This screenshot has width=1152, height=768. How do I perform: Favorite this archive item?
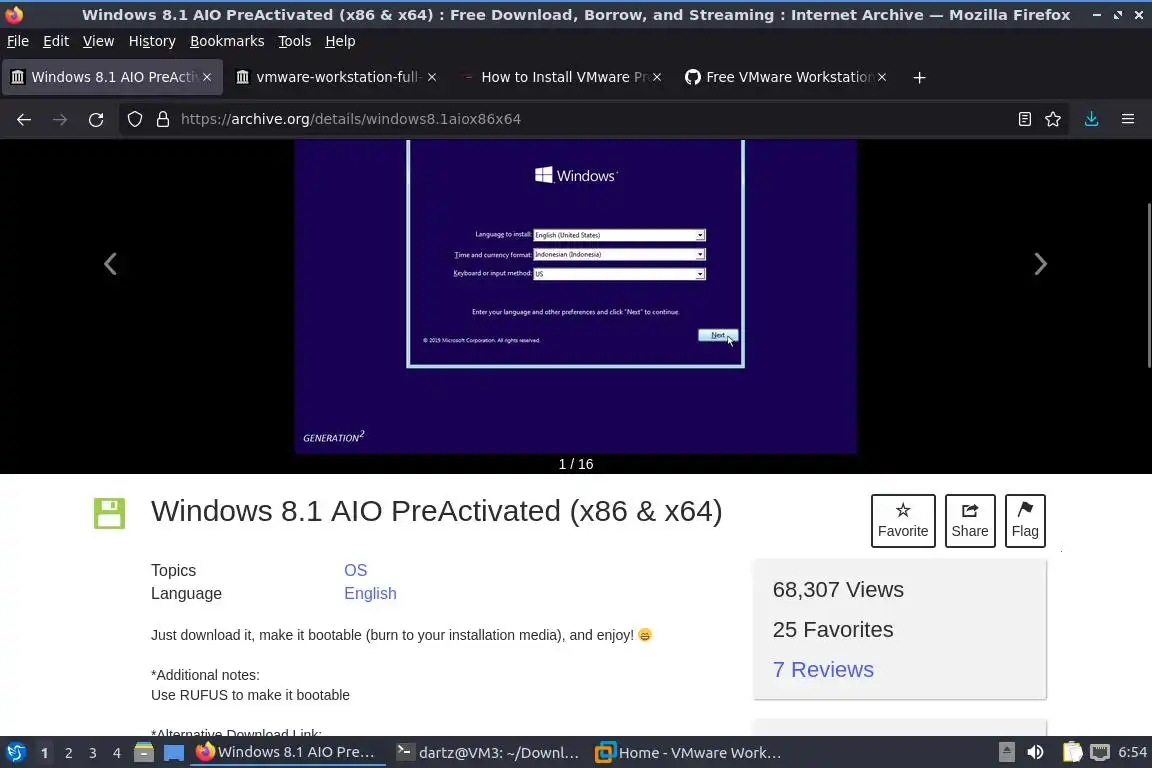tap(903, 521)
